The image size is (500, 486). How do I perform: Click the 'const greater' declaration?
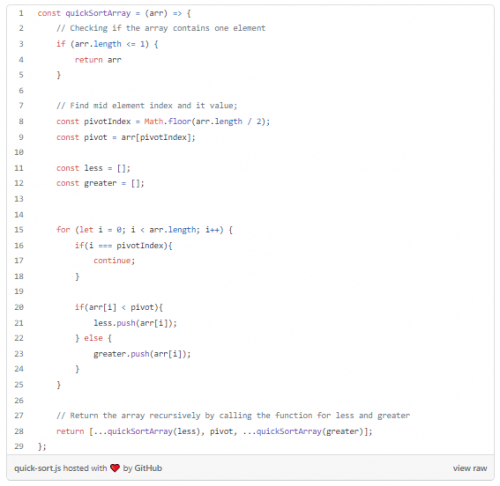tap(86, 183)
